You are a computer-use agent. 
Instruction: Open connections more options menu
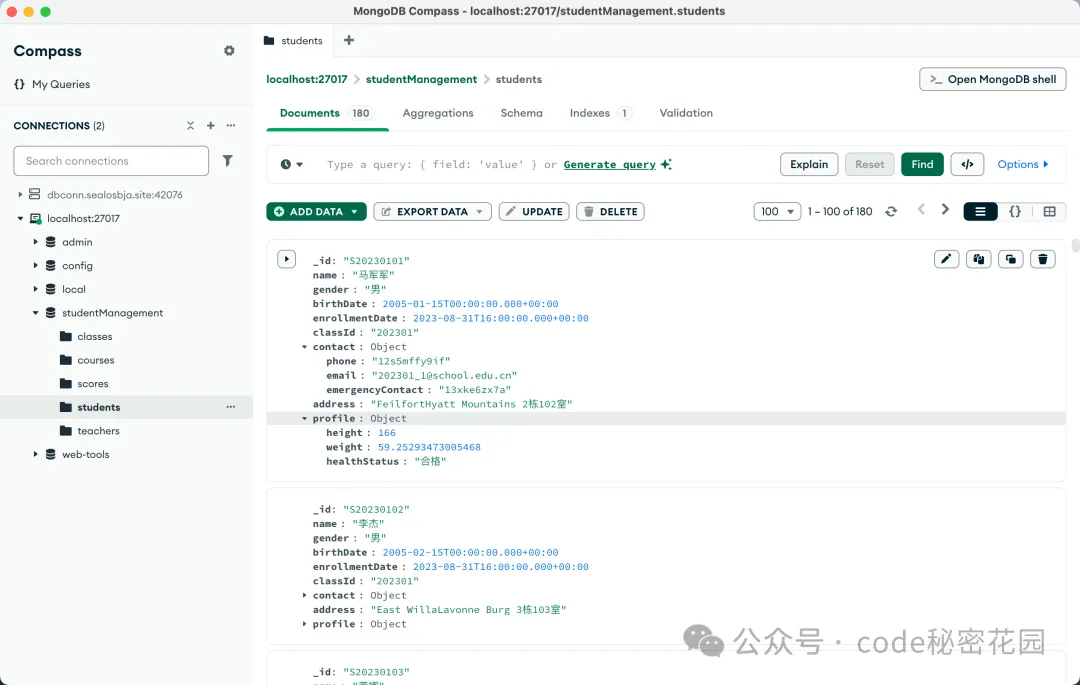coord(231,125)
